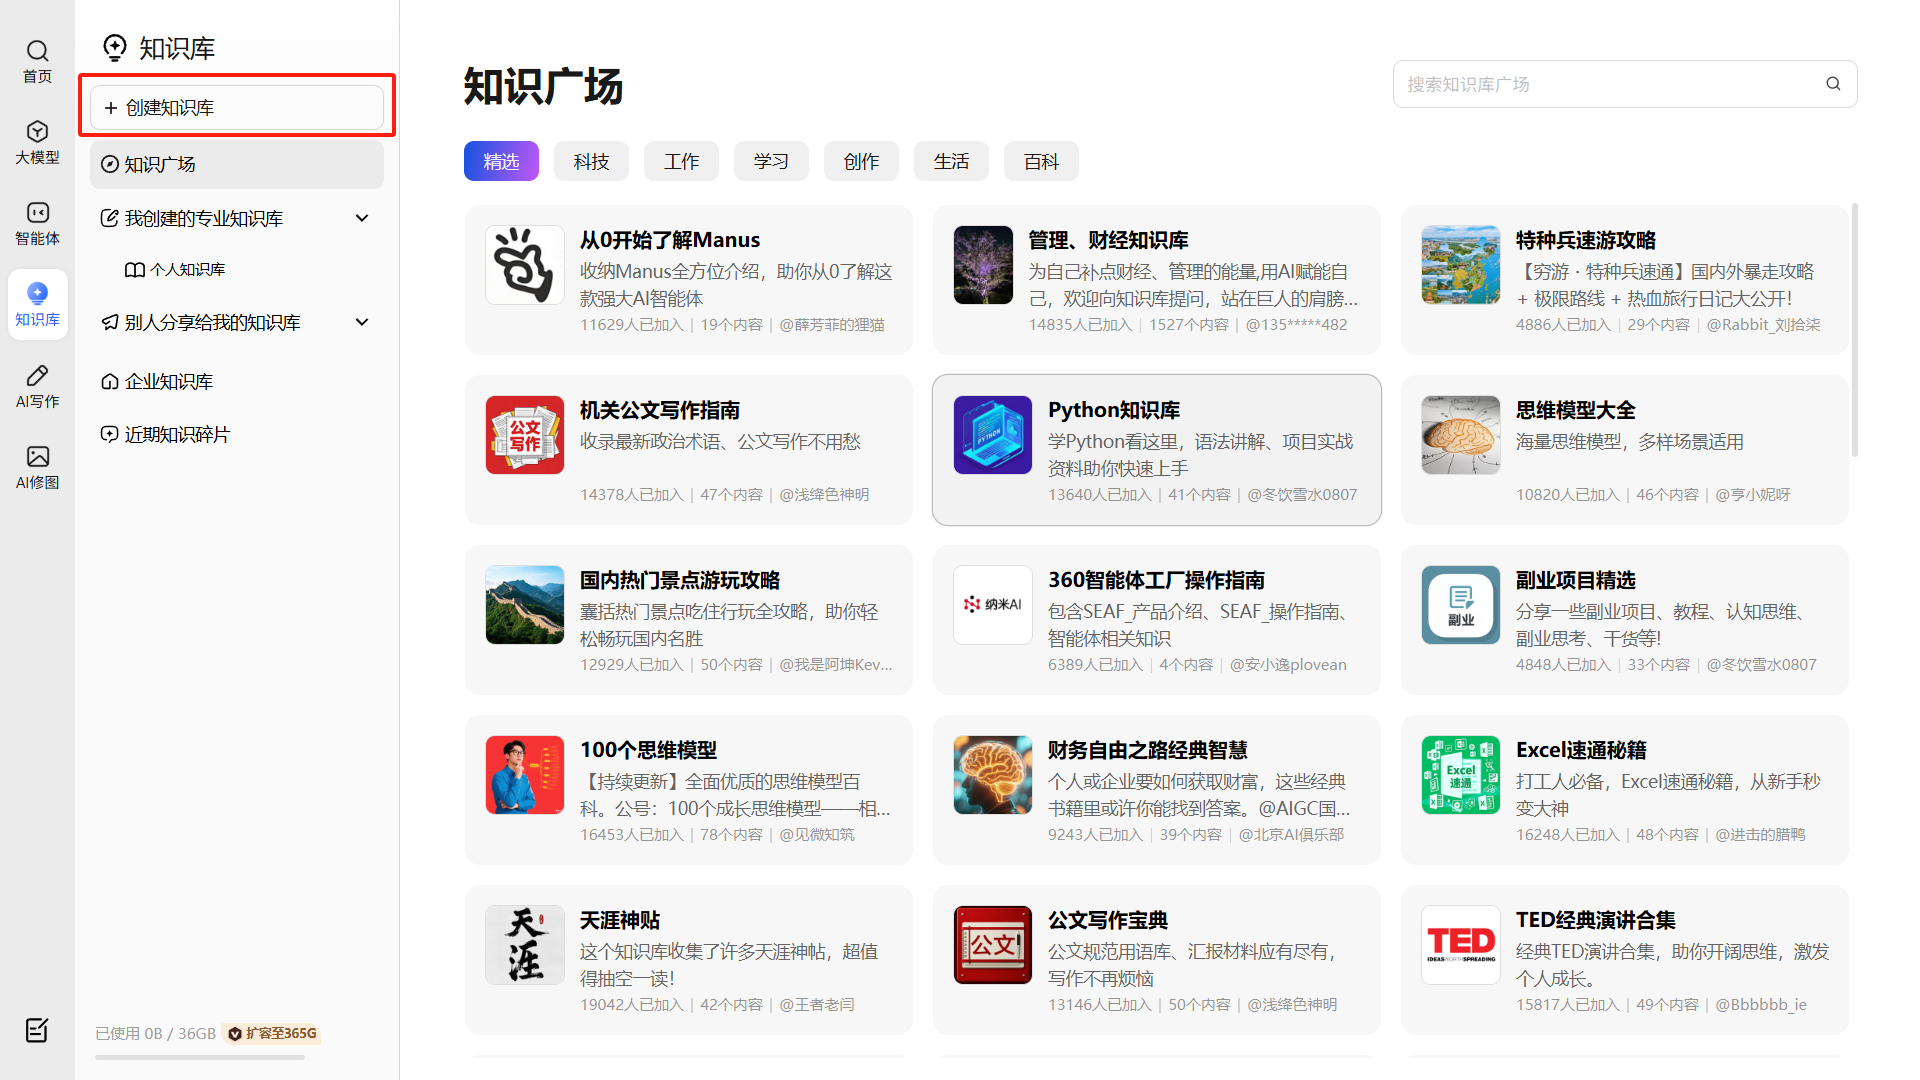The height and width of the screenshot is (1080, 1920).
Task: Switch to the 百科 category tab
Action: pos(1041,162)
